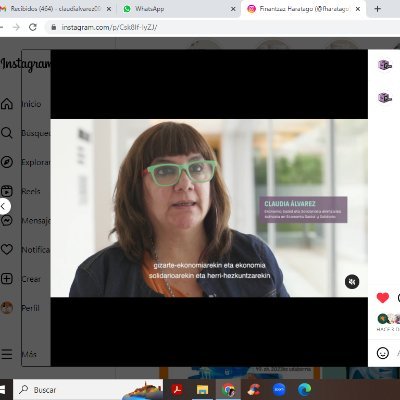
Task: Play or pause the Claudia Álvarez video
Action: click(209, 208)
